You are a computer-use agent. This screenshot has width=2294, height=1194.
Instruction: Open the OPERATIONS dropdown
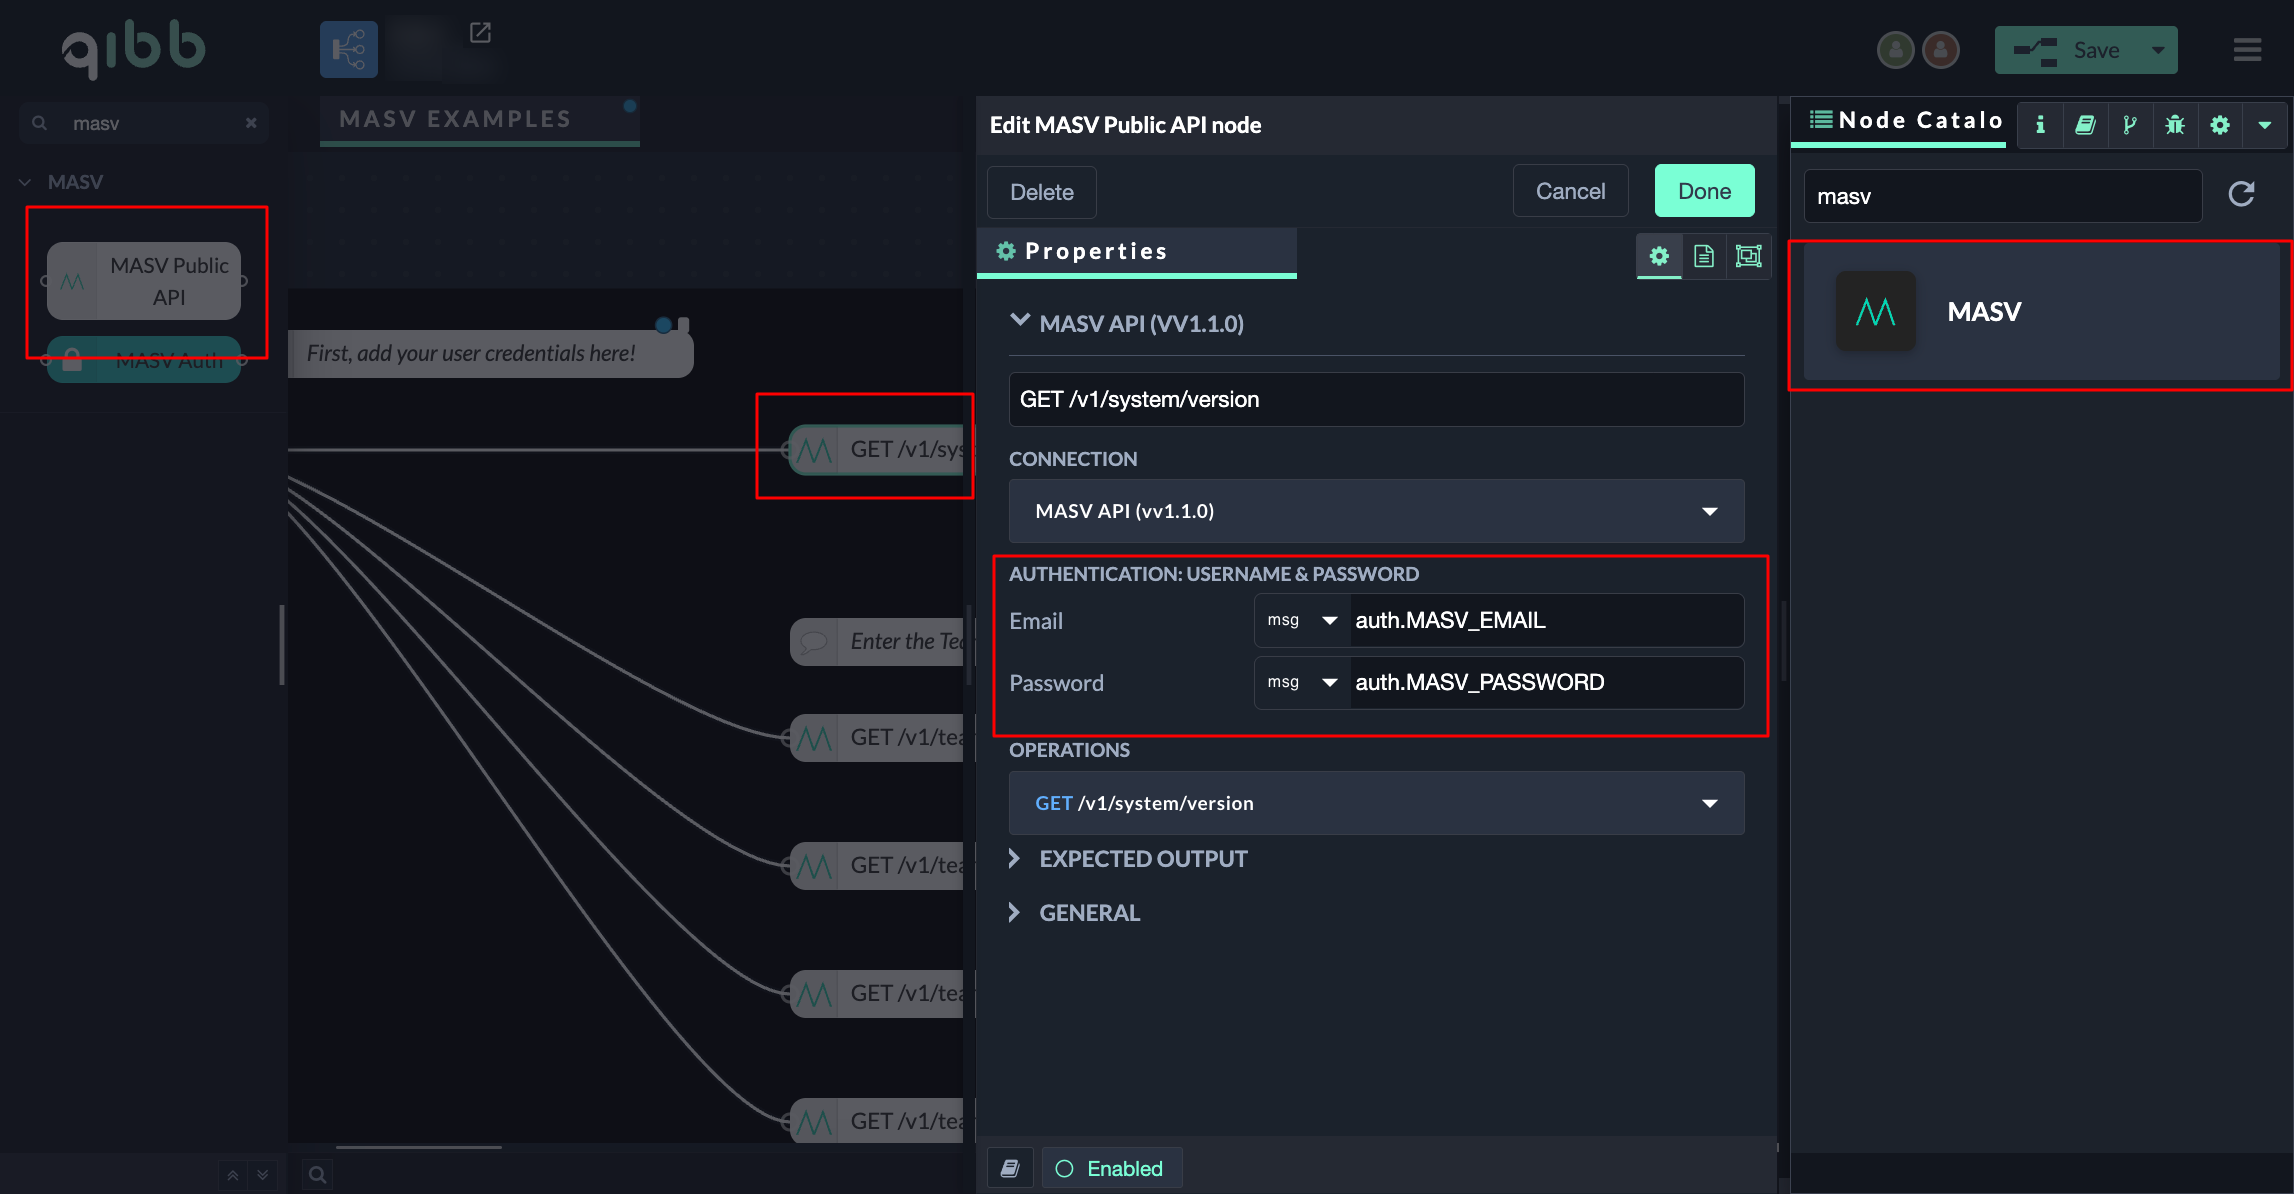1376,803
